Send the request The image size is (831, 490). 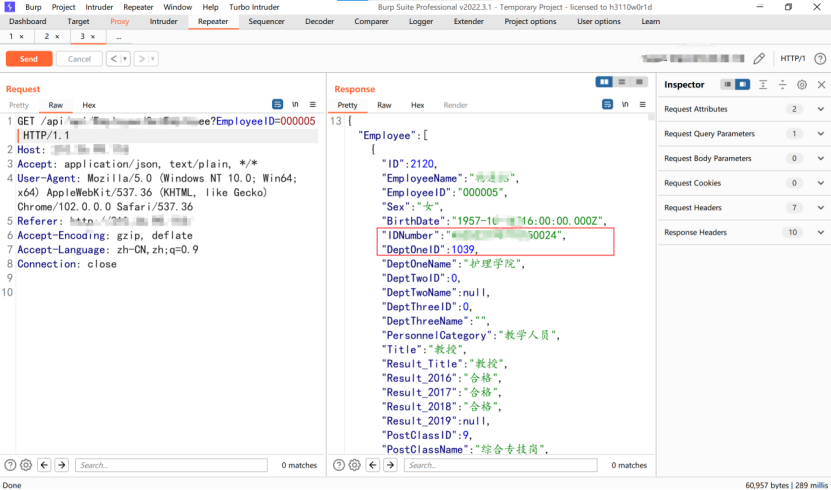click(x=29, y=59)
